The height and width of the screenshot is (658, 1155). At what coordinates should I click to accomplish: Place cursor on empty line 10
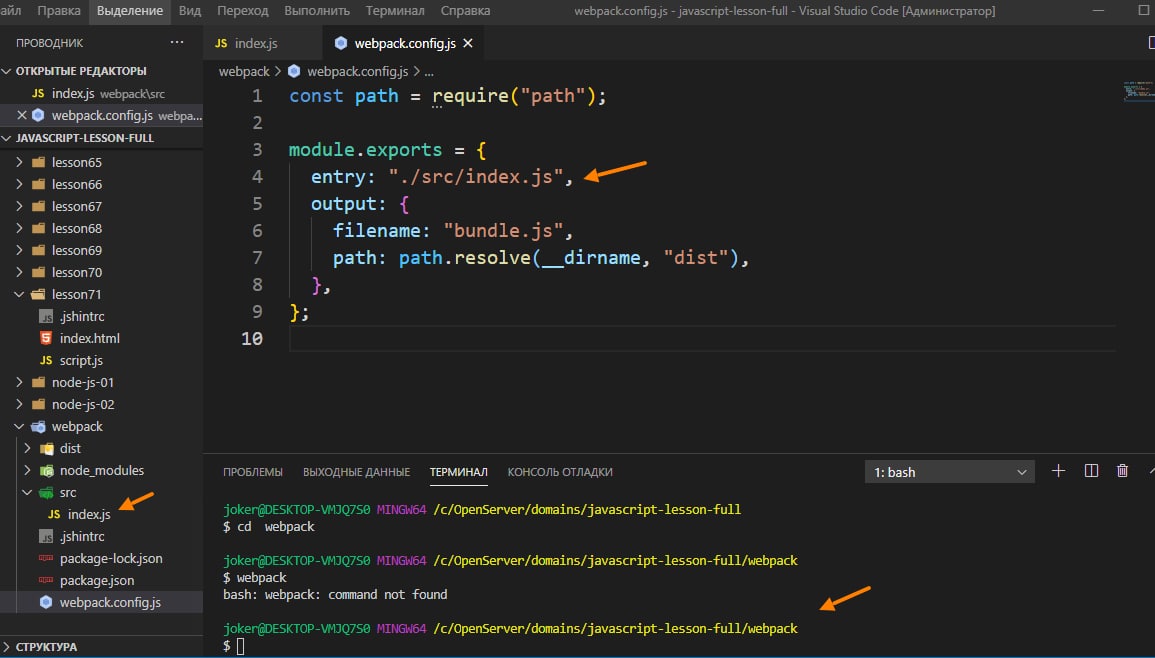(x=702, y=338)
